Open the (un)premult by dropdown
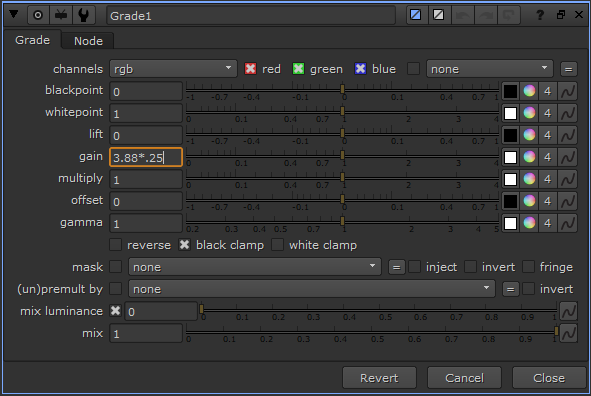591x396 pixels. tap(312, 289)
